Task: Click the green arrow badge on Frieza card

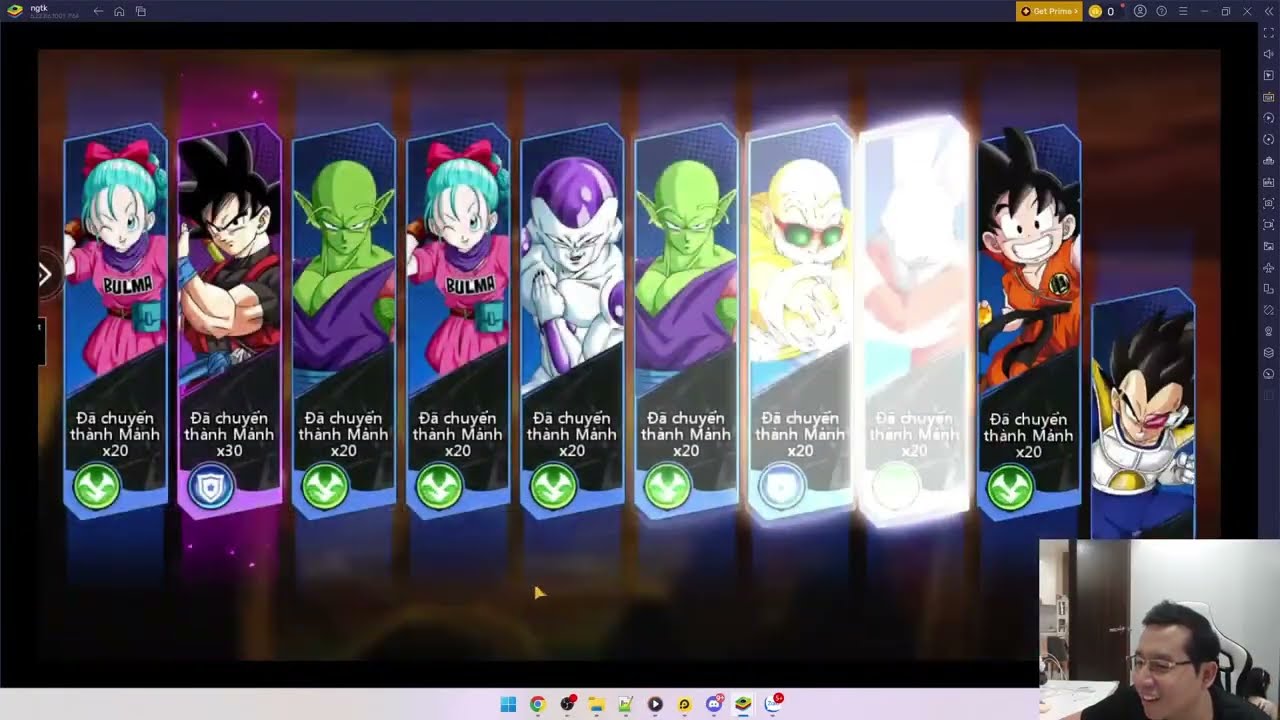Action: [553, 487]
